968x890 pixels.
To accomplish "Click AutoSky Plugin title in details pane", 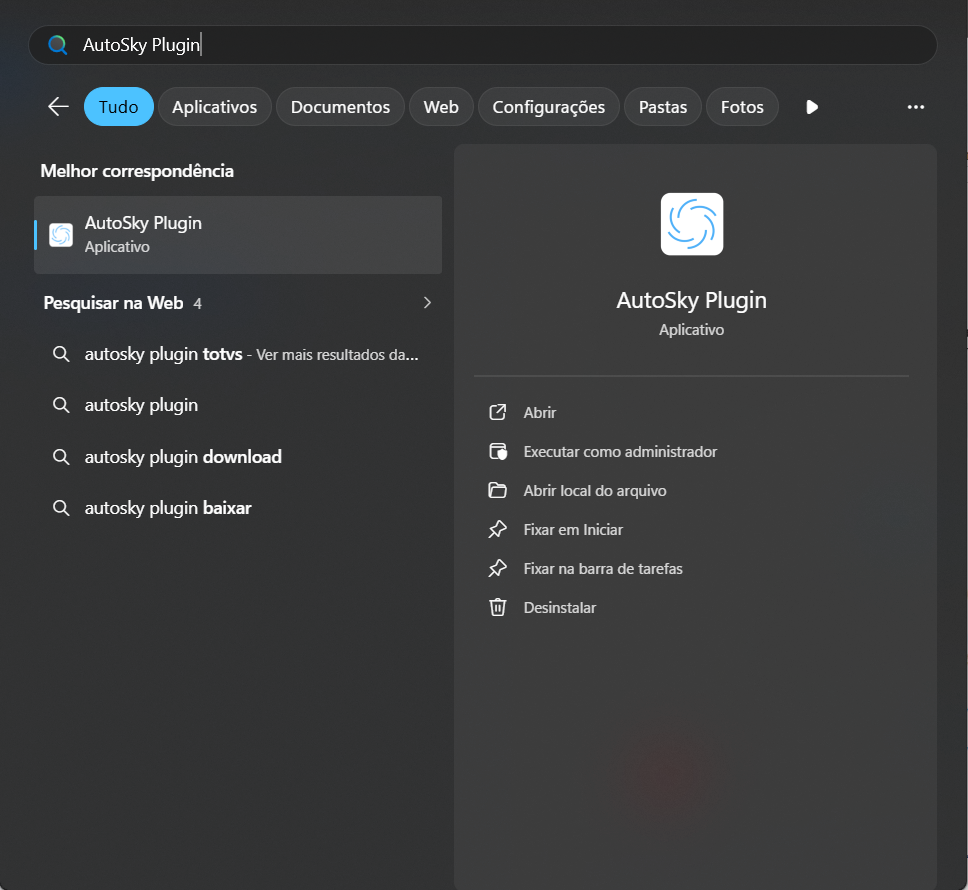I will coord(691,301).
